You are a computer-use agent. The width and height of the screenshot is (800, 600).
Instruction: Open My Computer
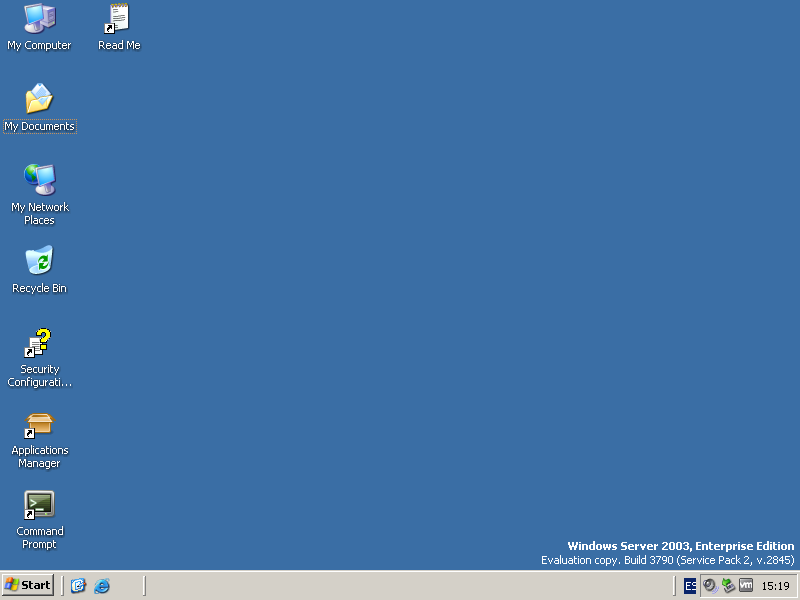pyautogui.click(x=40, y=25)
